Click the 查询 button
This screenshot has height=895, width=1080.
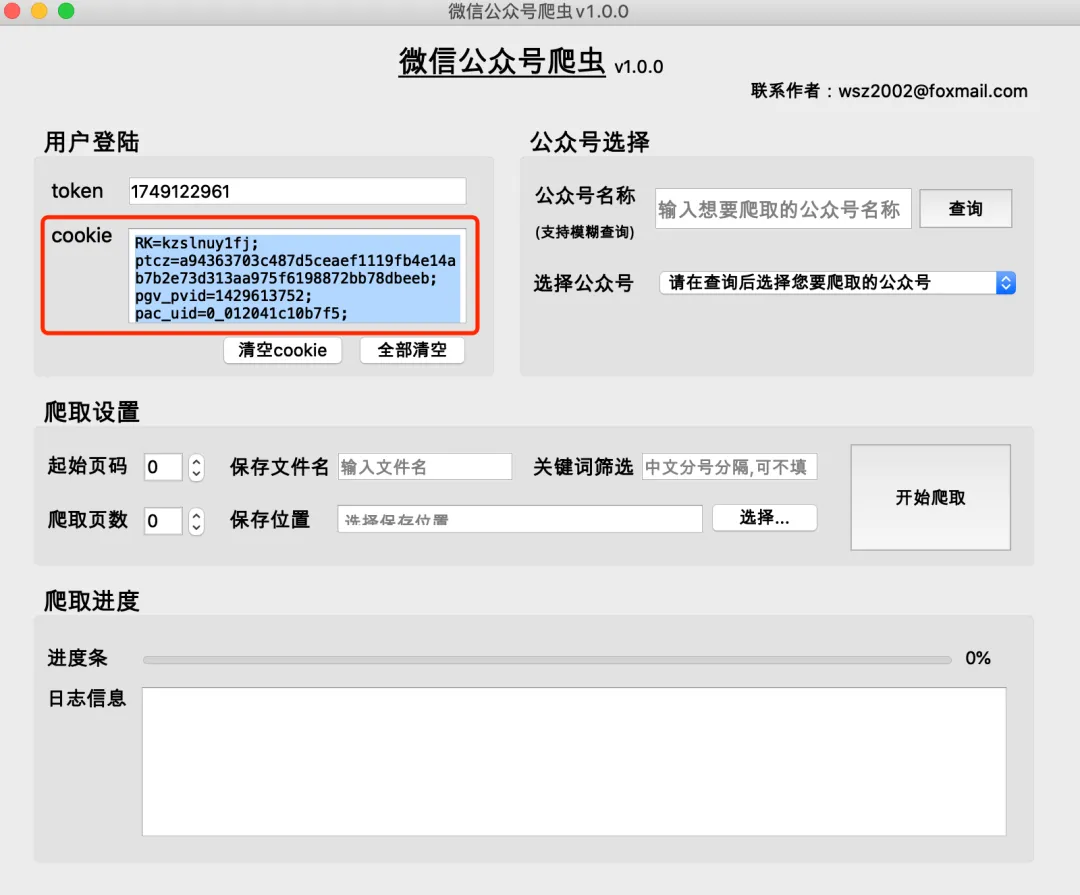966,209
